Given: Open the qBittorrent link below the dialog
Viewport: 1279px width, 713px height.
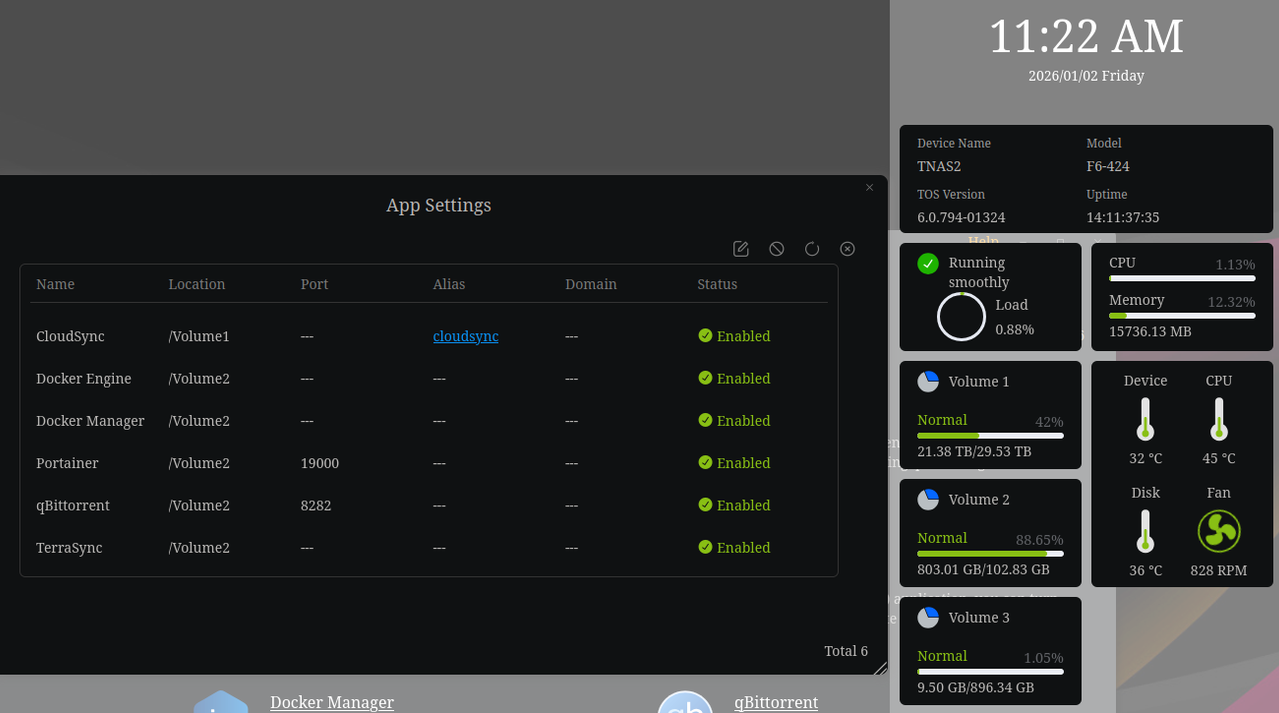Looking at the screenshot, I should point(776,702).
